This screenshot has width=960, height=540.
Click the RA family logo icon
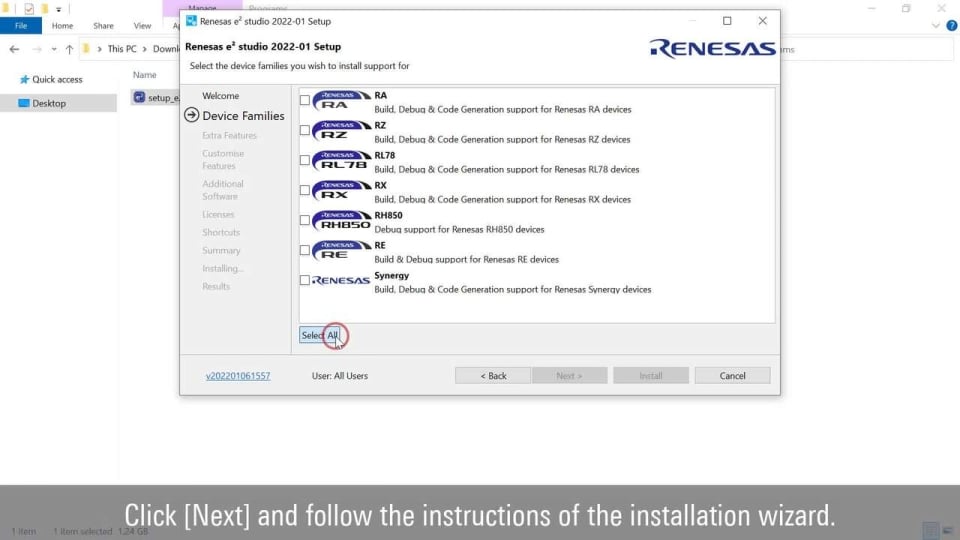(x=342, y=100)
